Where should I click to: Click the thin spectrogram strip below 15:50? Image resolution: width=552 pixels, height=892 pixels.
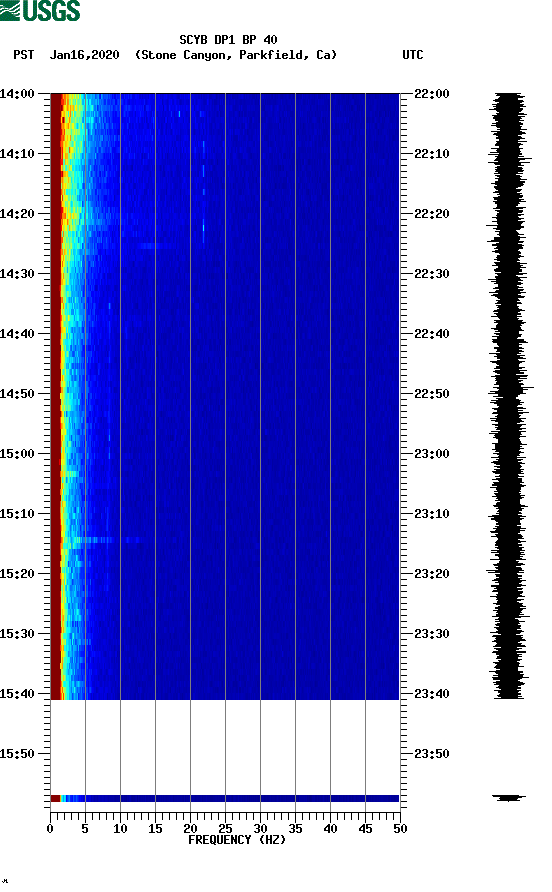click(x=225, y=798)
